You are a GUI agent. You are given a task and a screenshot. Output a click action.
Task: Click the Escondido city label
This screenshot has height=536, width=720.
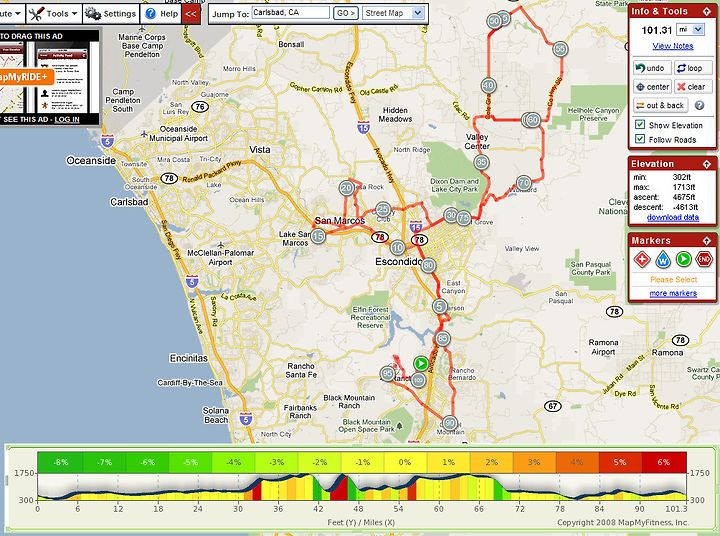pyautogui.click(x=398, y=262)
